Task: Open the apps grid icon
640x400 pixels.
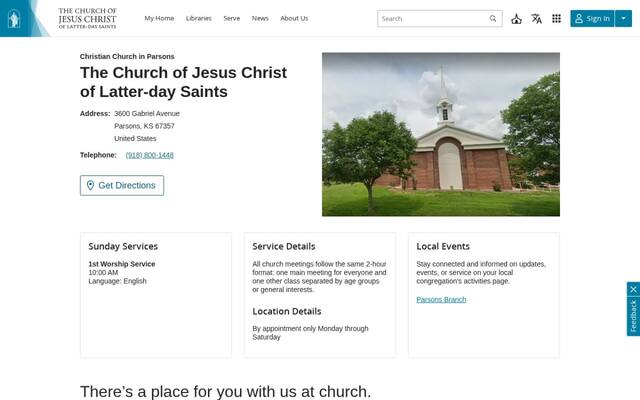Action: 556,18
